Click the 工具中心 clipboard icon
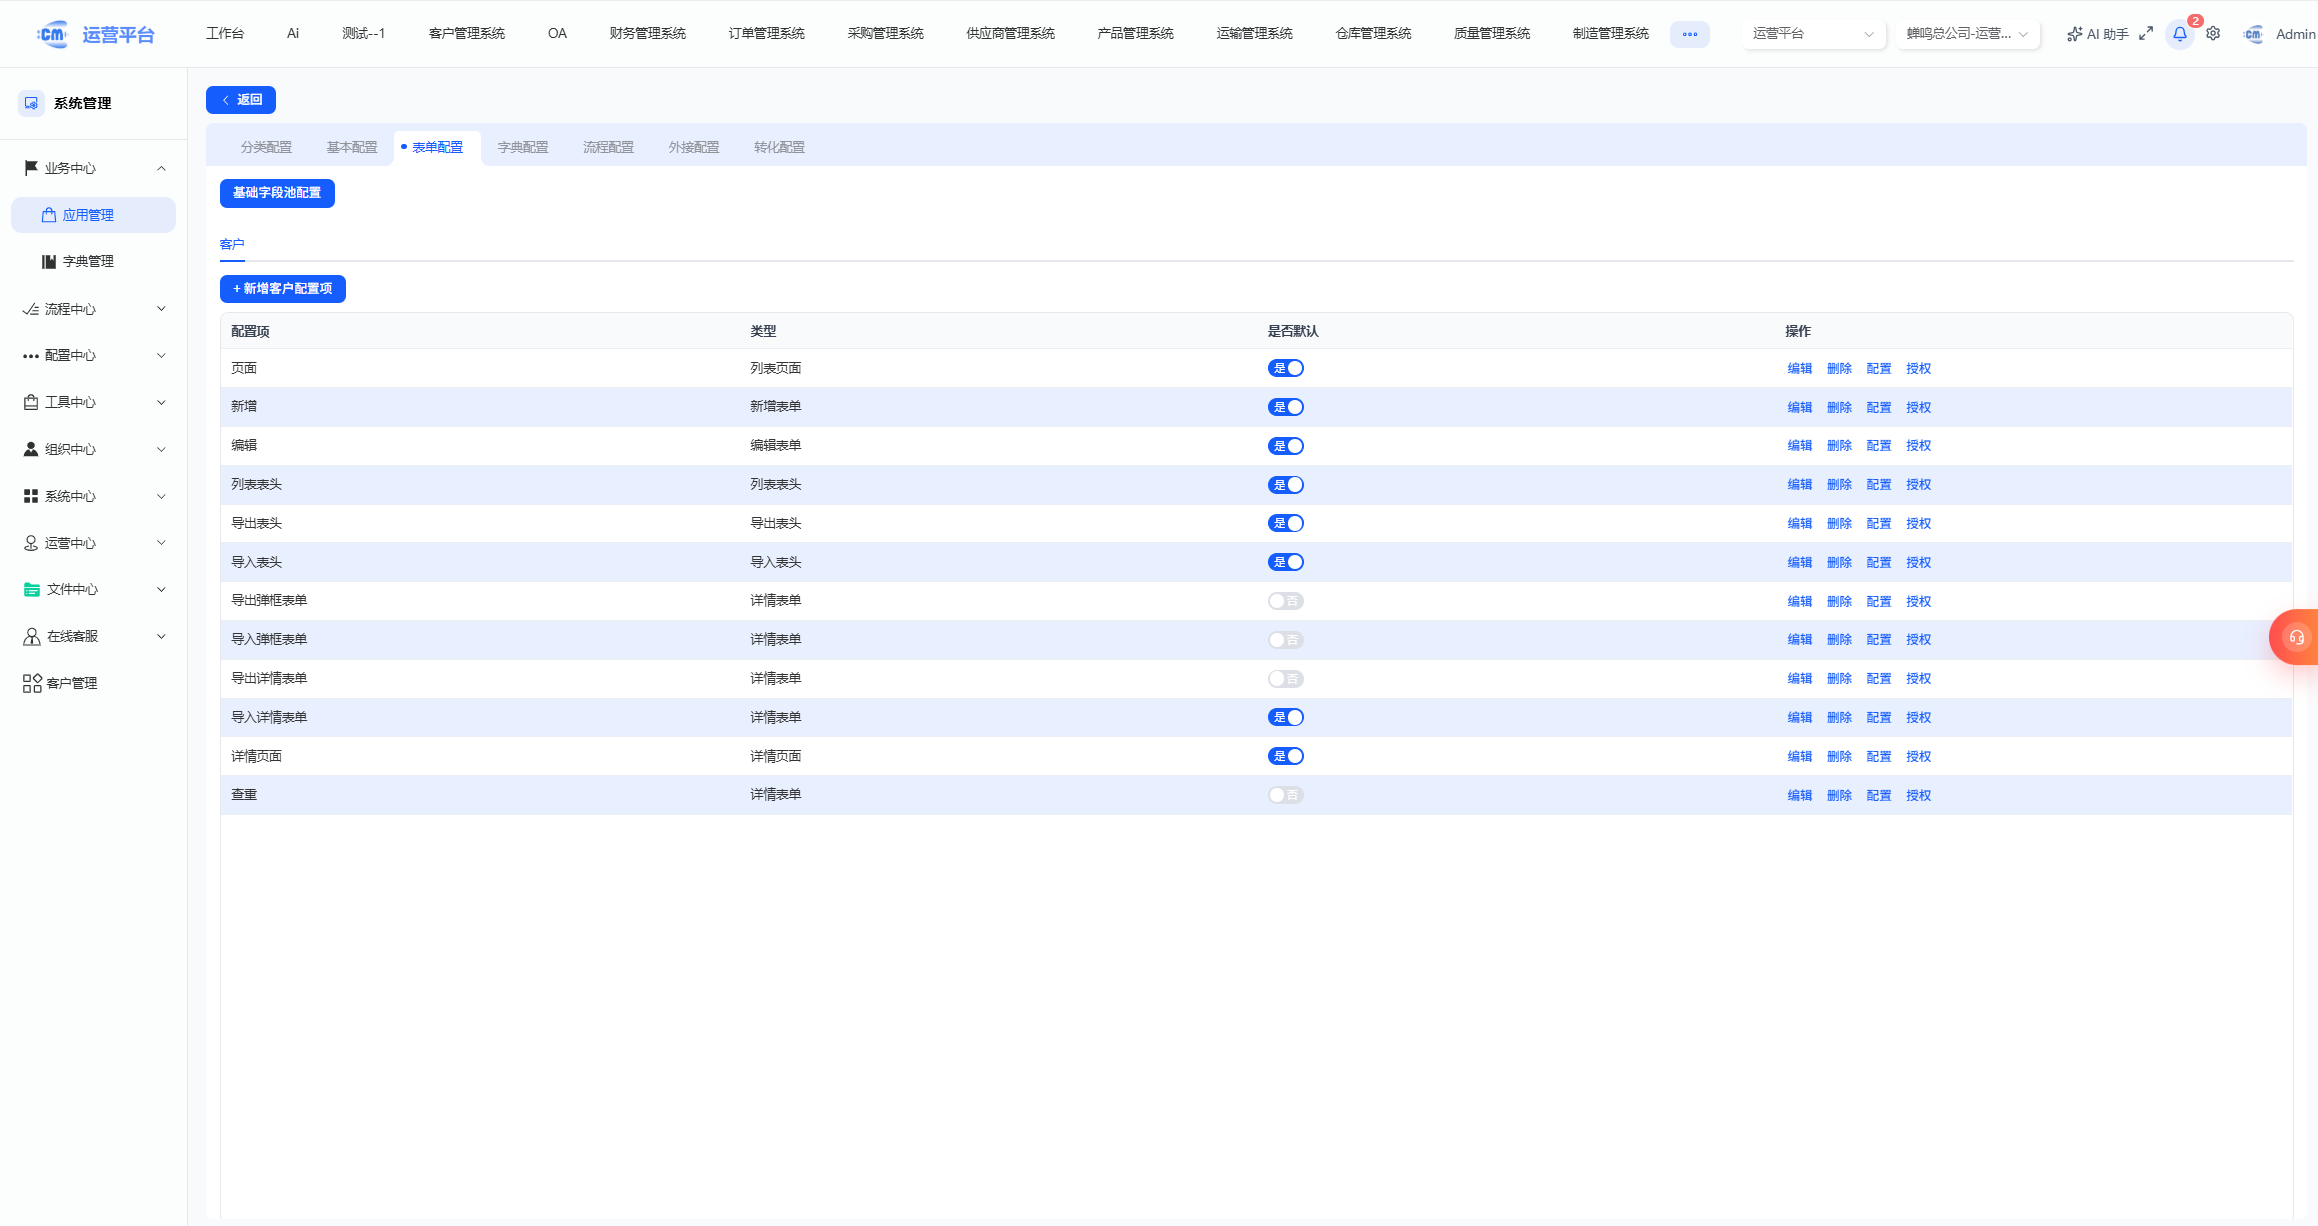Image resolution: width=2318 pixels, height=1226 pixels. 31,402
